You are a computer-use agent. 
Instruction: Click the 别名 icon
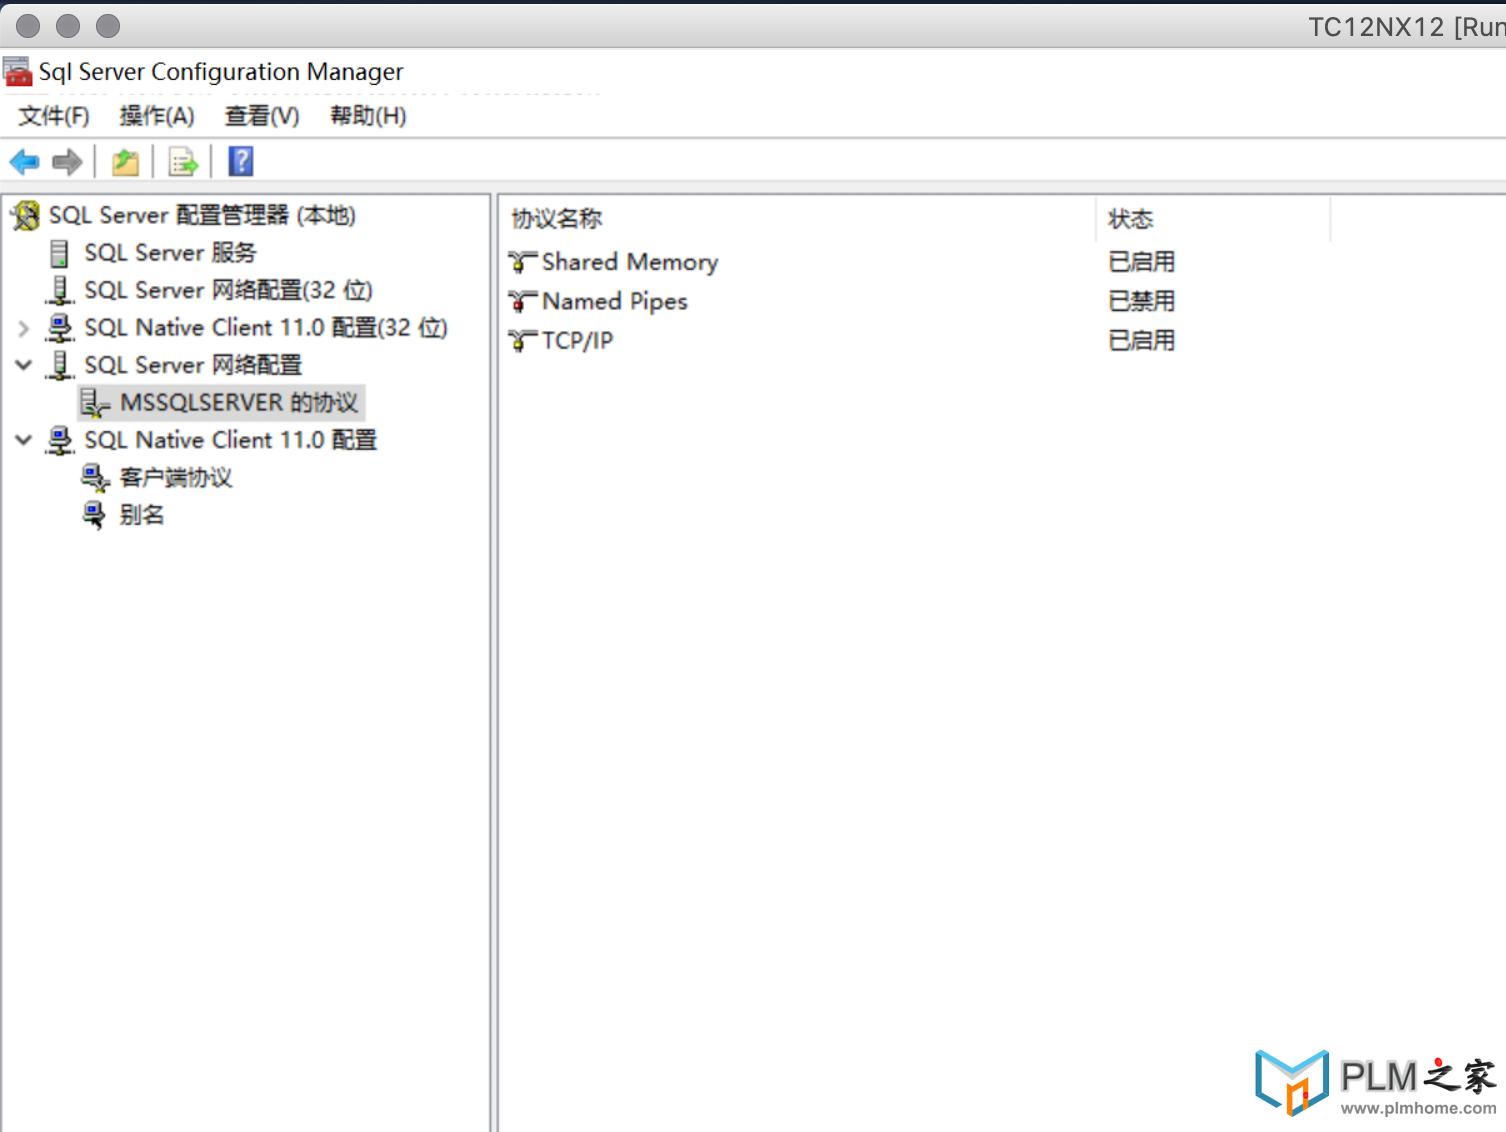(94, 515)
